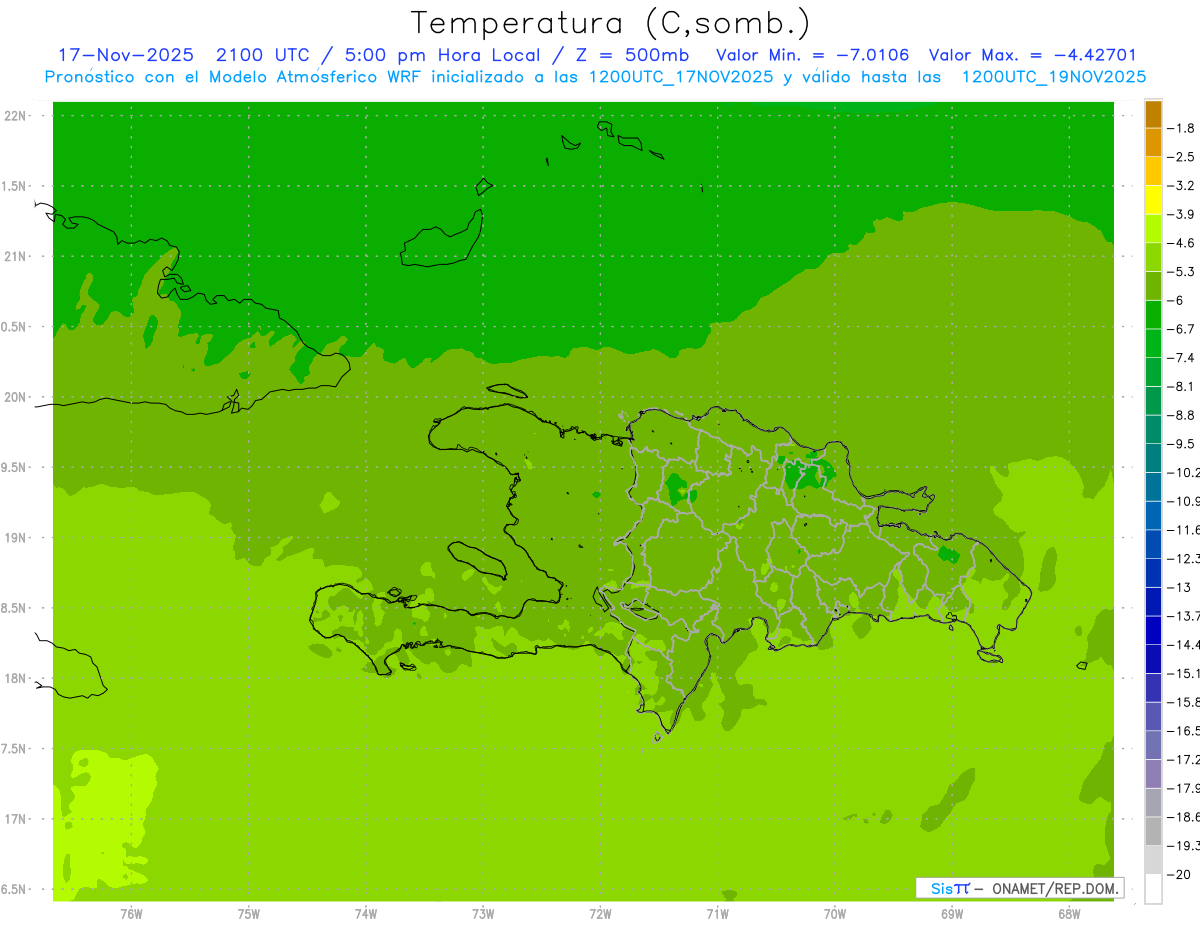Viewport: 1200px width, 927px height.
Task: Click the '-1.8' color bar label
Action: tap(1181, 128)
